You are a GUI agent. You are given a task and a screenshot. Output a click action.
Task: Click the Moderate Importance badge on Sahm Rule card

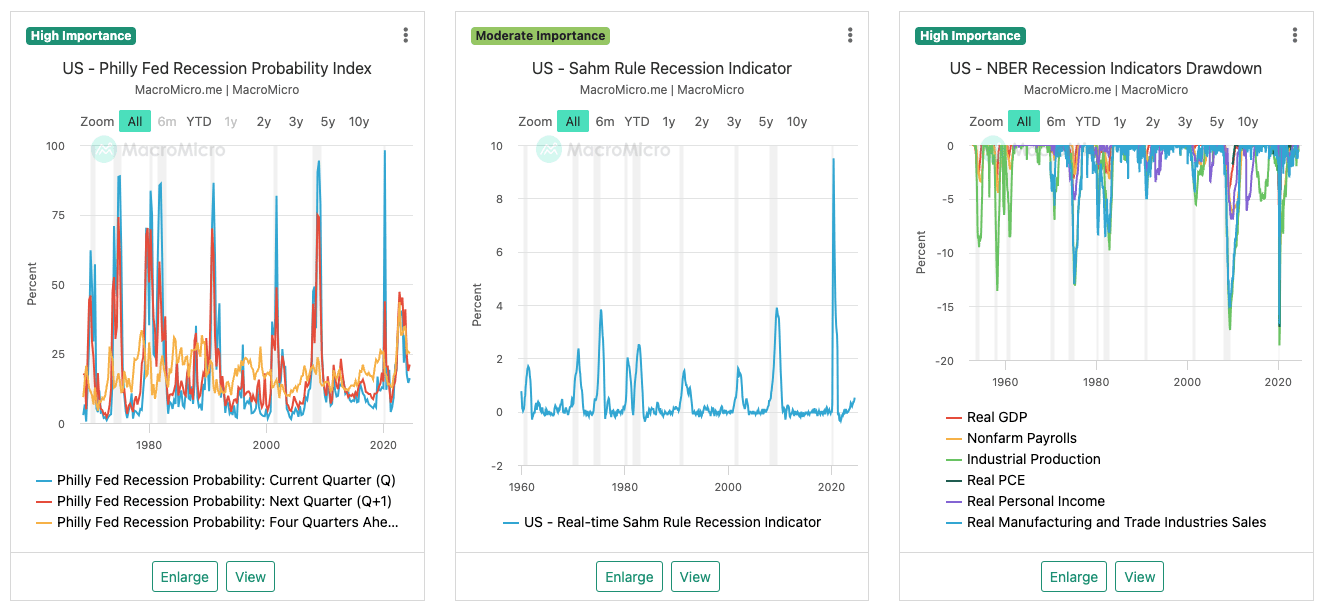pos(540,36)
